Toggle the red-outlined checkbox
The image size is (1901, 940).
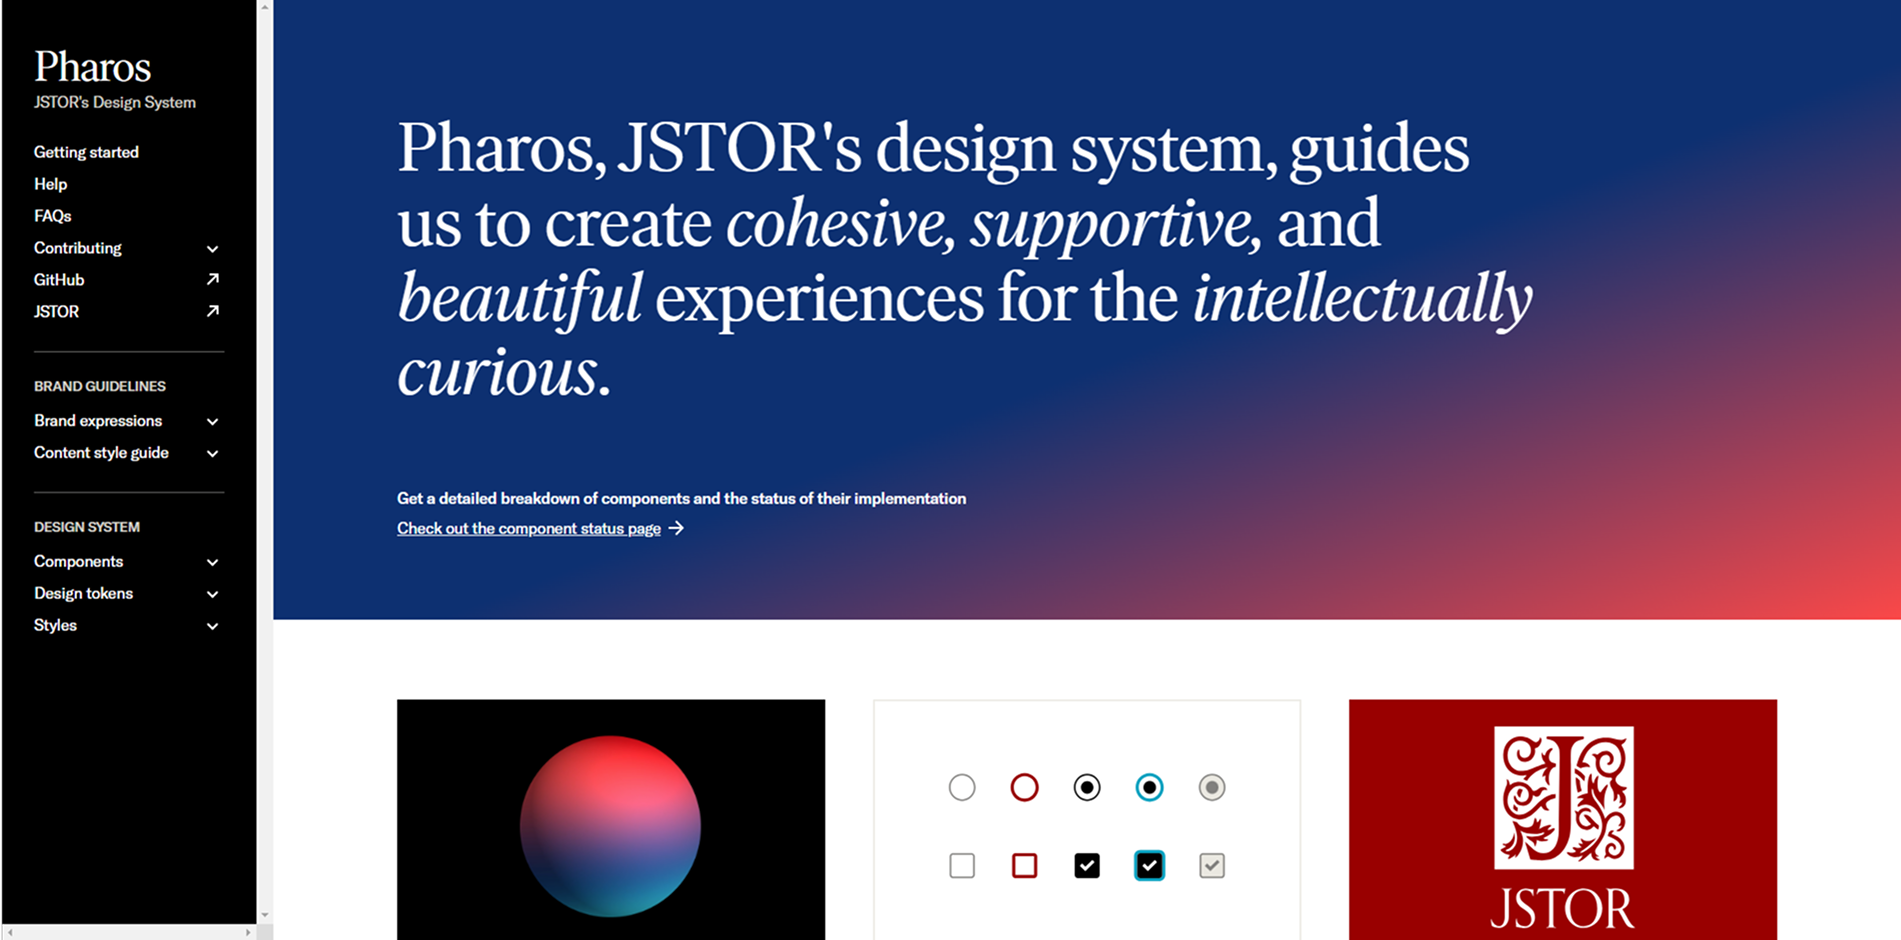pos(1024,865)
